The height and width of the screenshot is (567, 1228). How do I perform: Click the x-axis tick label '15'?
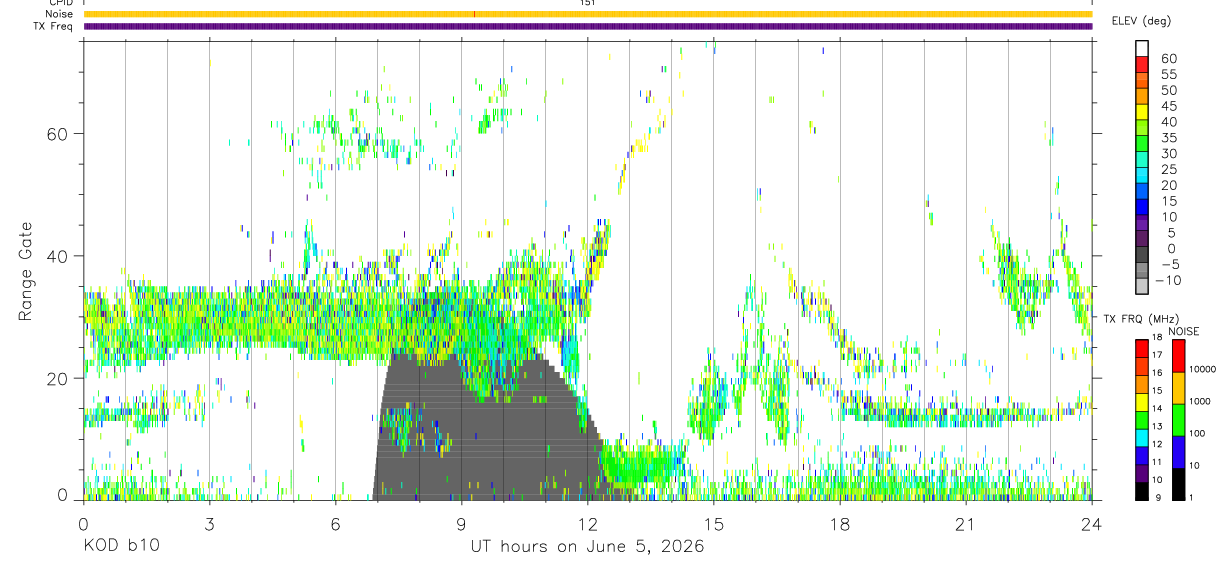(713, 524)
